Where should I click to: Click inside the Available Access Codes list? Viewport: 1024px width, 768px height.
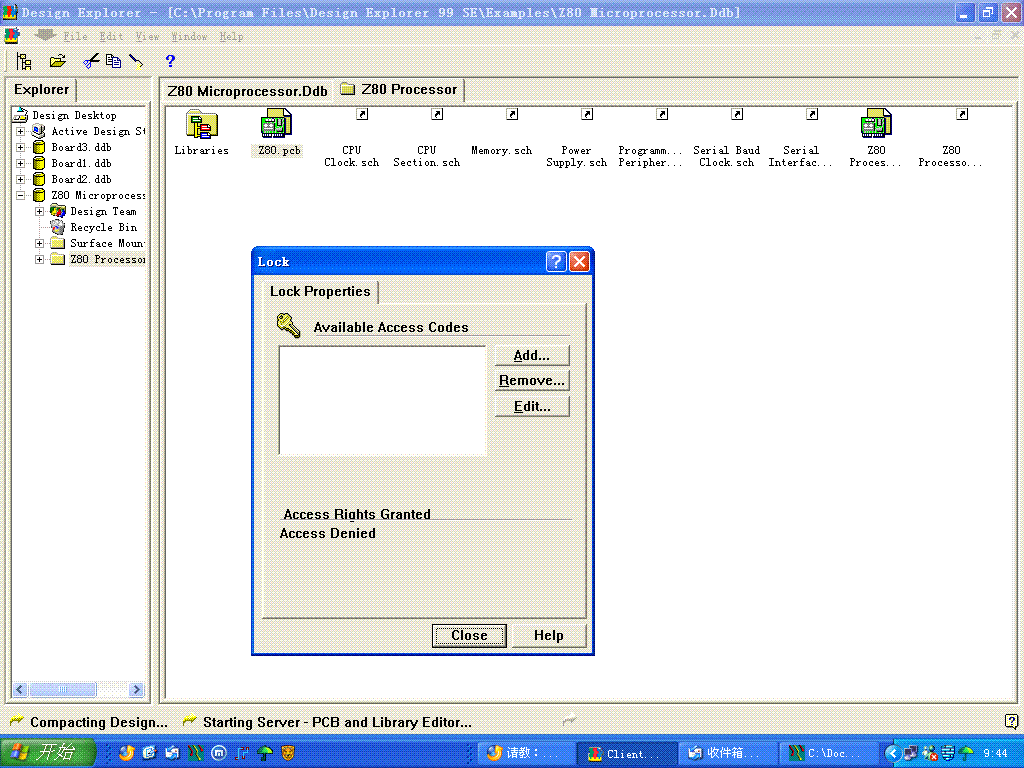(382, 400)
